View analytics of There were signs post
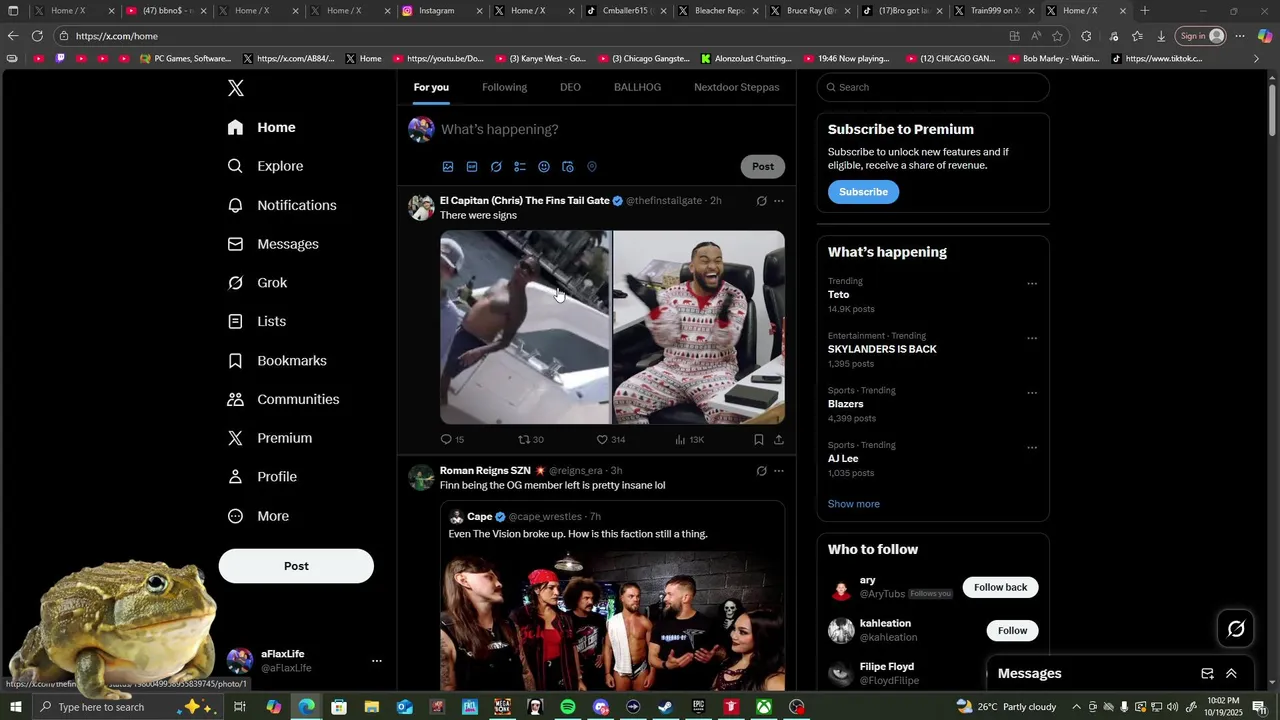Image resolution: width=1280 pixels, height=720 pixels. tap(689, 440)
